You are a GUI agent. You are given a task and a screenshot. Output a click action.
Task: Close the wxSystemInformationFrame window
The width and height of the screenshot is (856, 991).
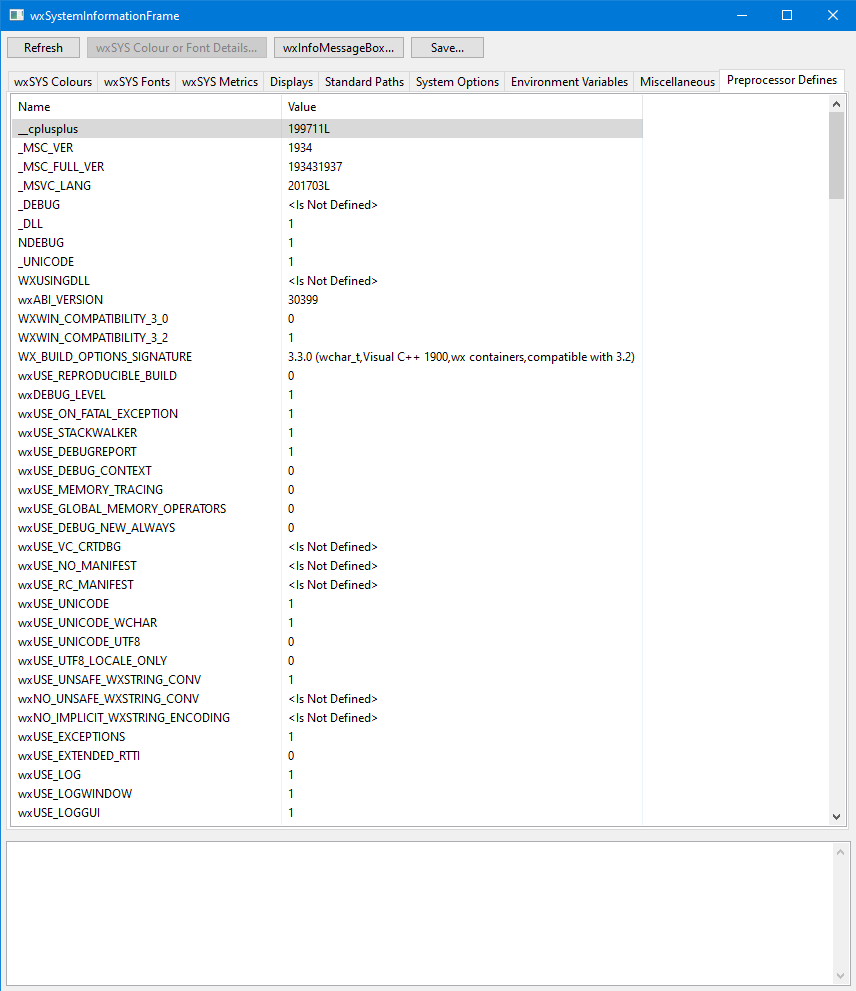click(833, 15)
